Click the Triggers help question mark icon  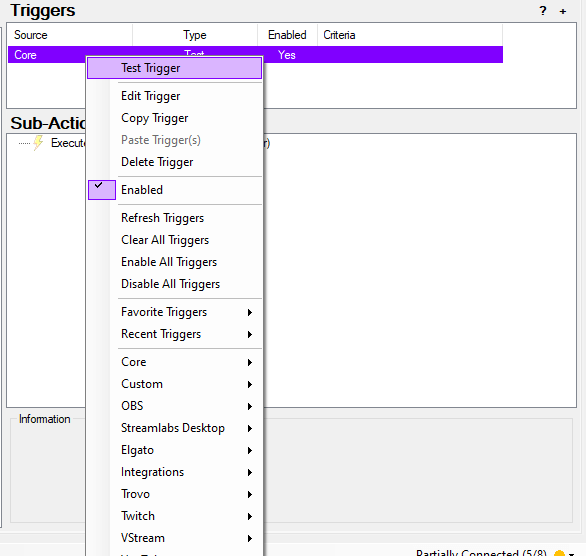pos(543,10)
